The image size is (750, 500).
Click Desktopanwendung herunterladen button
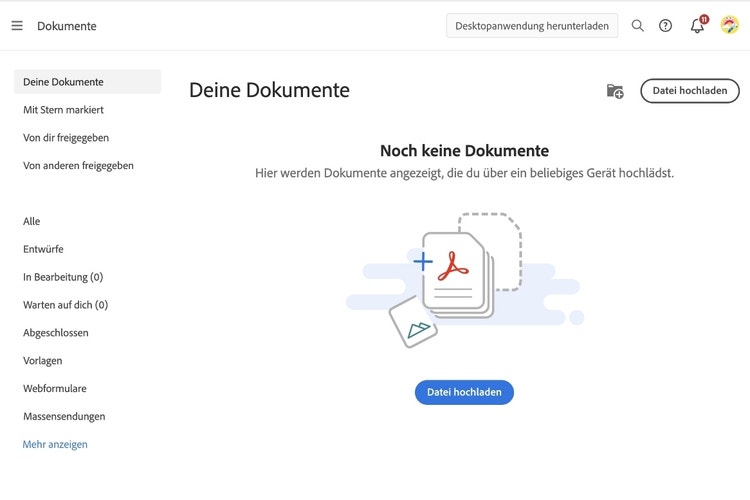tap(532, 26)
